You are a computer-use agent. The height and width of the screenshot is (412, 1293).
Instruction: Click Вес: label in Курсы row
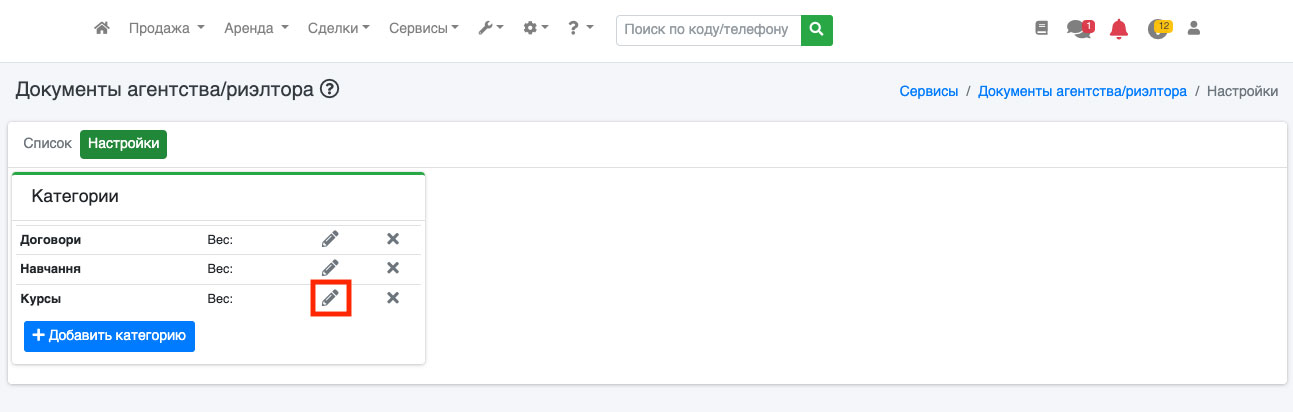220,298
